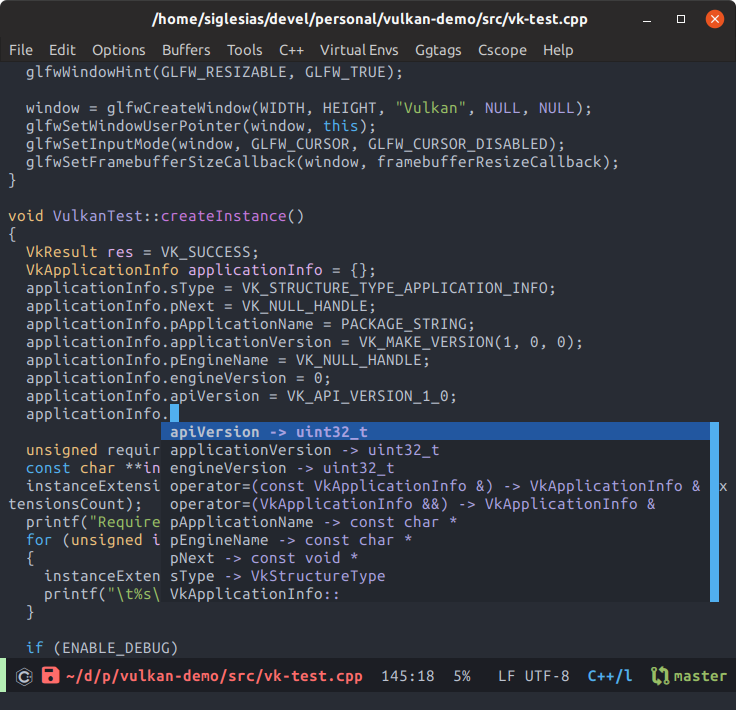Select applicationVersion completion candidate
Image resolution: width=736 pixels, height=710 pixels.
pos(435,450)
